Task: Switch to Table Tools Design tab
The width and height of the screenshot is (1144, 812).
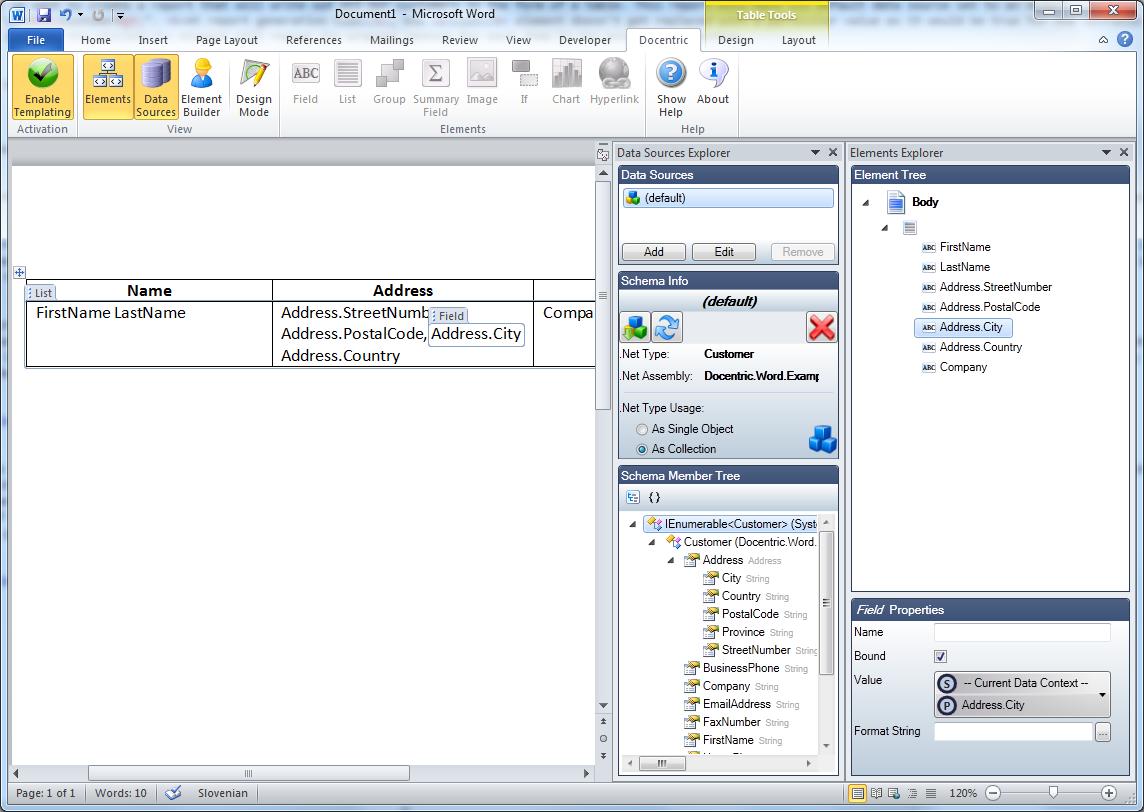Action: [735, 40]
